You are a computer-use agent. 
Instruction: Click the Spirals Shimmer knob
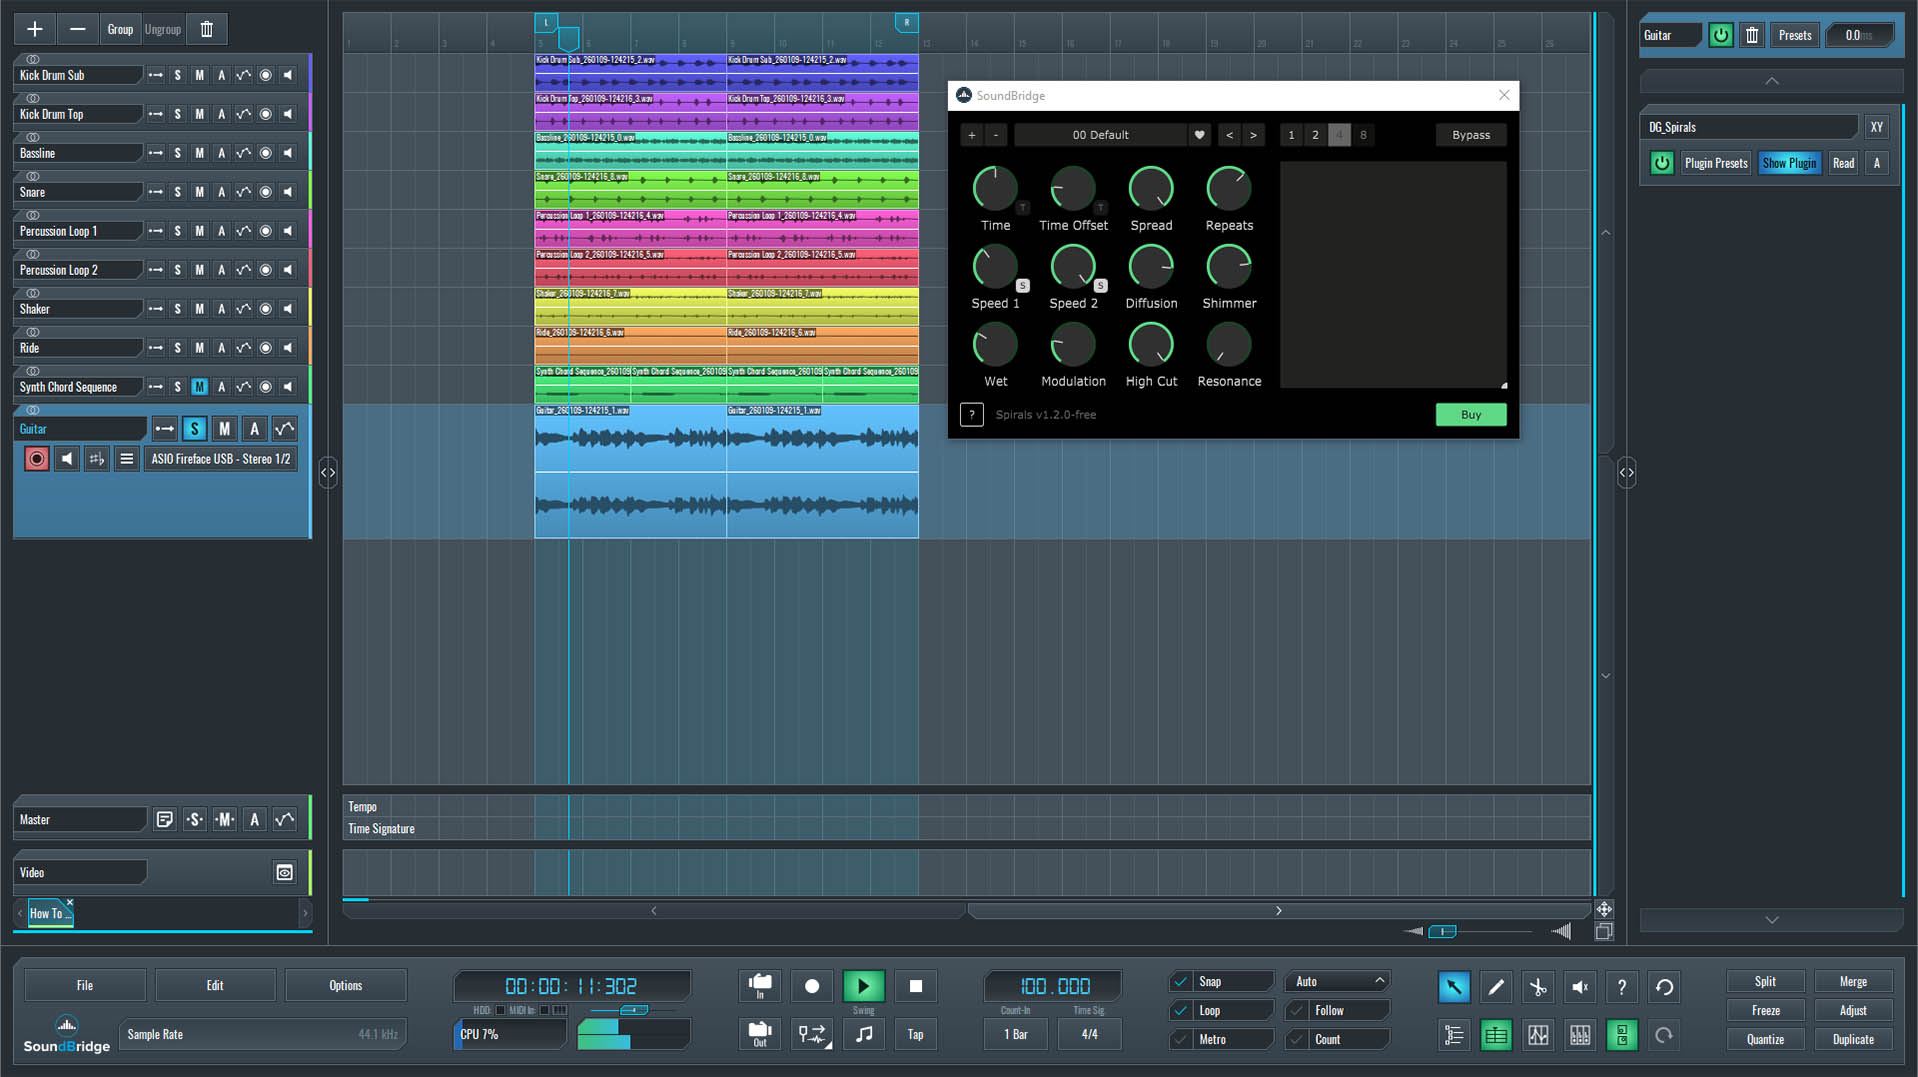point(1229,266)
